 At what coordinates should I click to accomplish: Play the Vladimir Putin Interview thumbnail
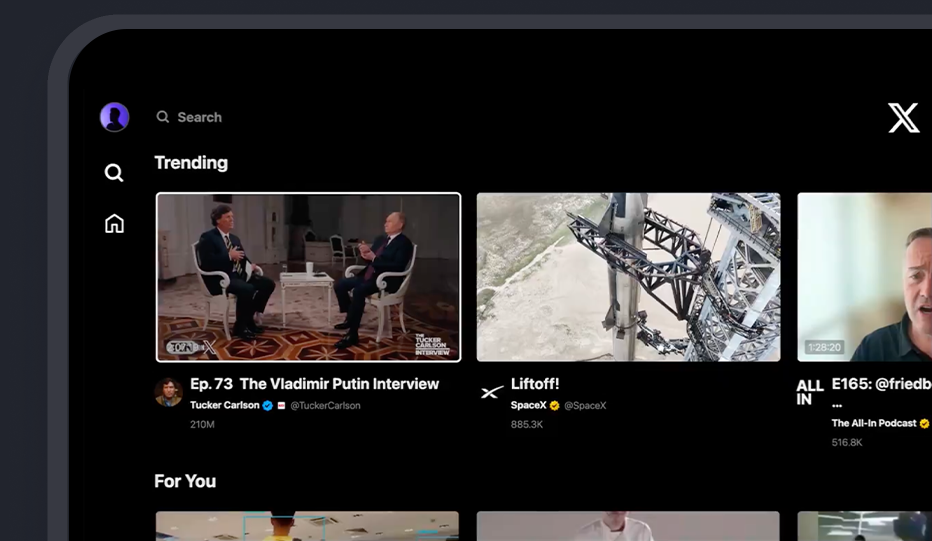(308, 277)
